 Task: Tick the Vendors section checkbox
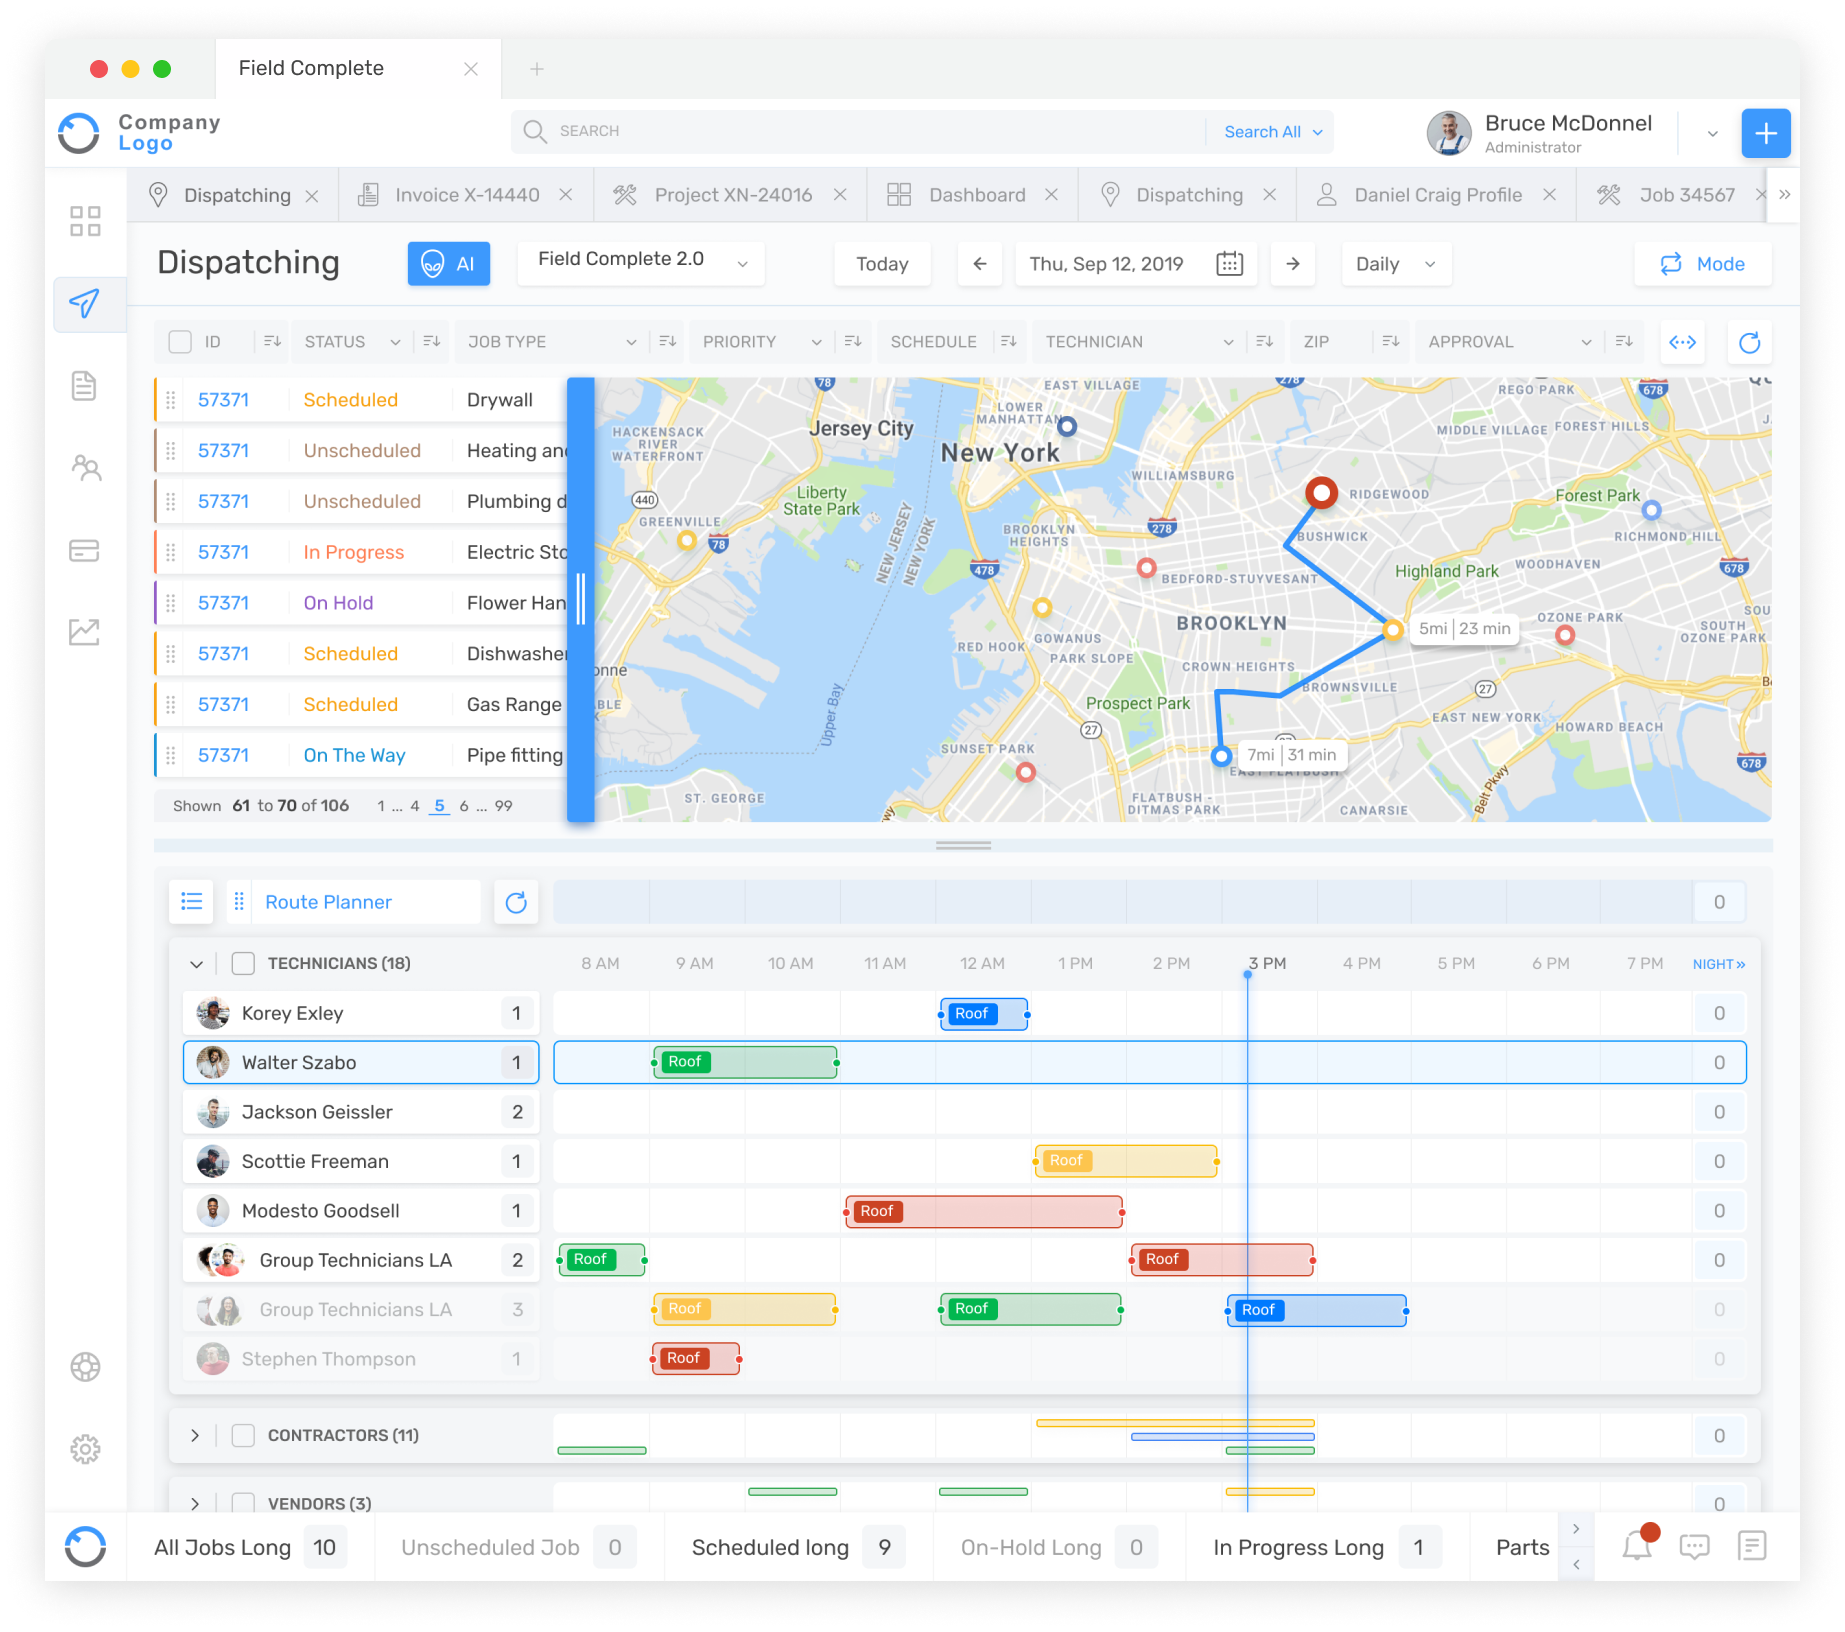coord(242,1503)
